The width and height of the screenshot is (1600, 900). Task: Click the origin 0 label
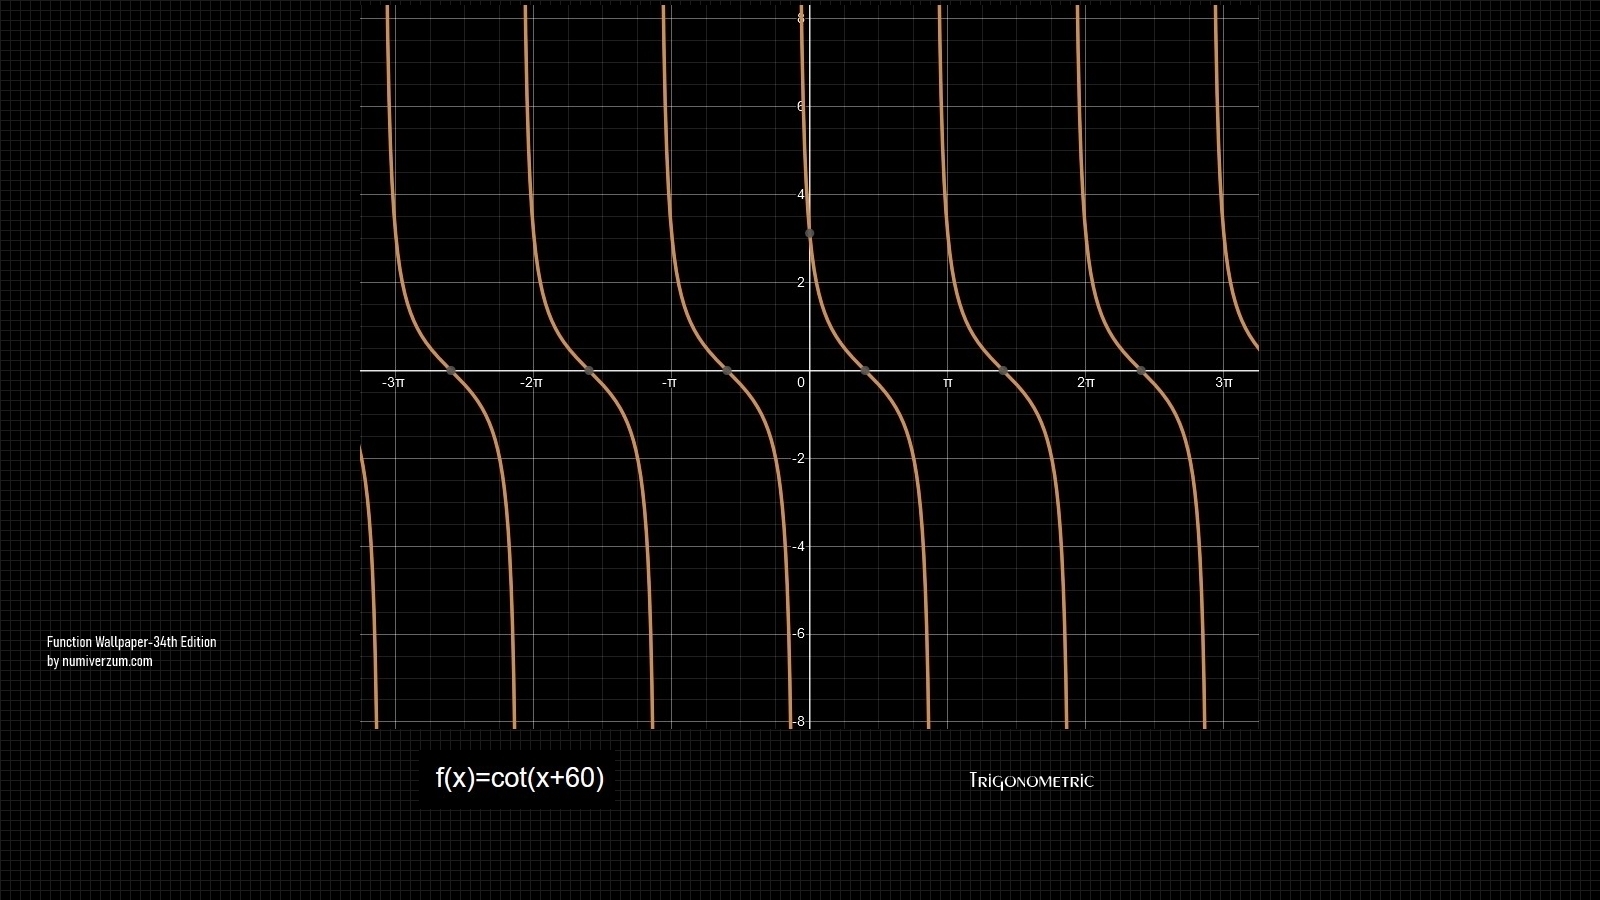(x=800, y=383)
